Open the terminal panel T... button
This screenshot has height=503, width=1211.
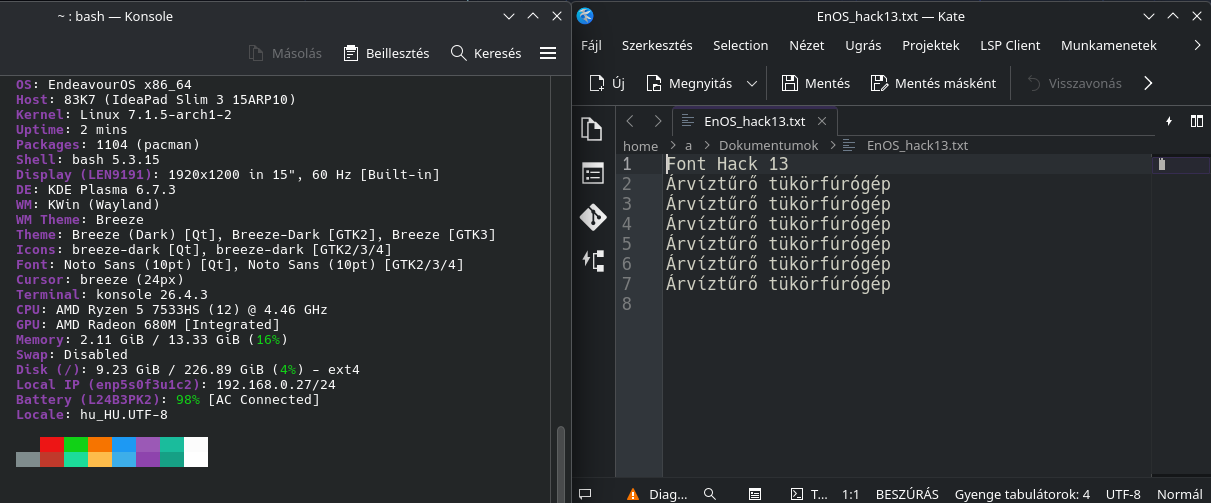click(808, 494)
